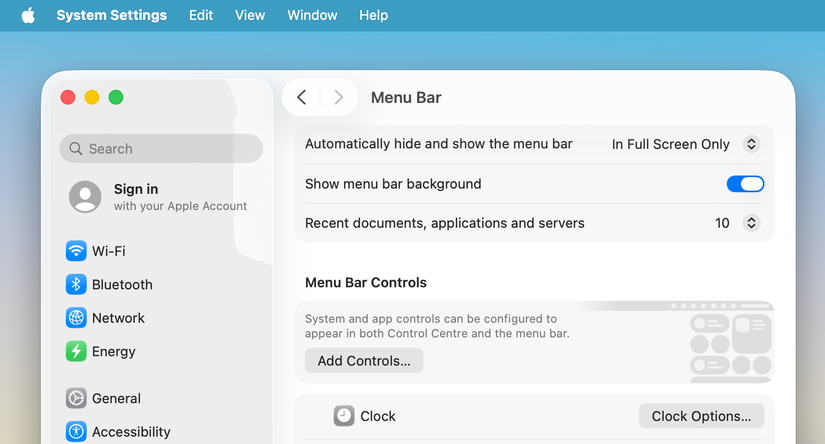Focus the Search field
825x444 pixels.
coord(162,148)
